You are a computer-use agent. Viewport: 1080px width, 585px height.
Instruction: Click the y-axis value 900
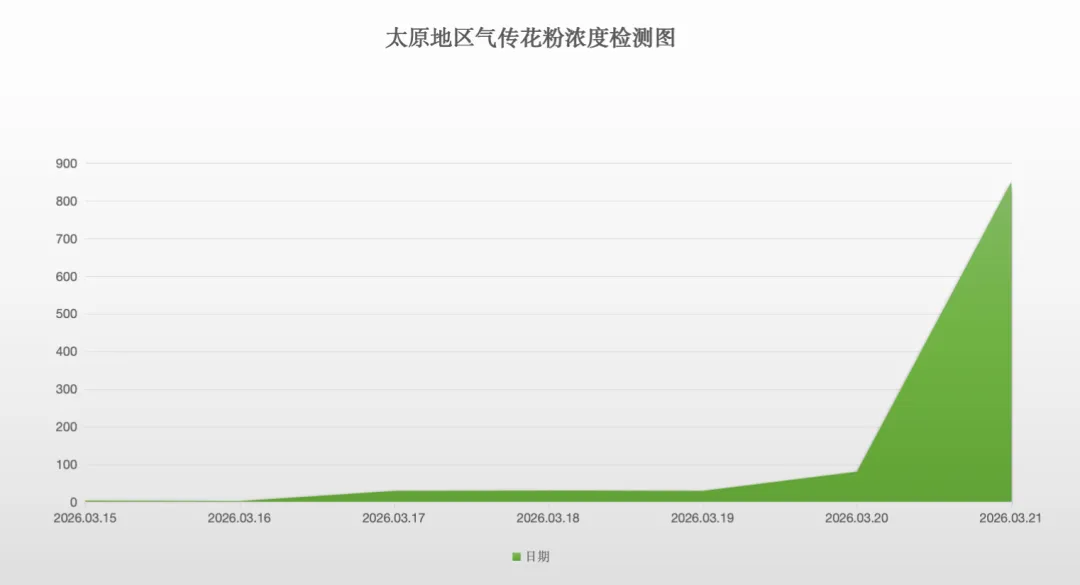pos(66,164)
